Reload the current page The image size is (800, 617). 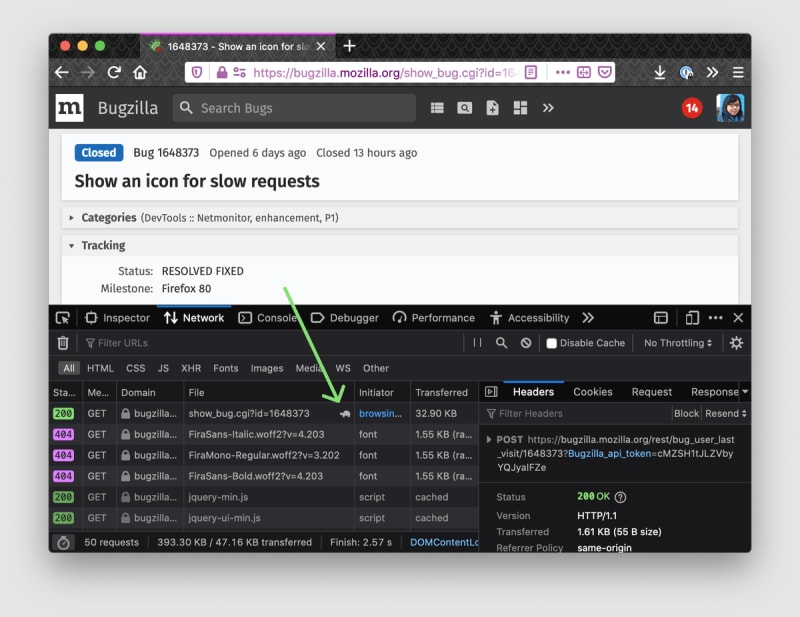point(114,72)
